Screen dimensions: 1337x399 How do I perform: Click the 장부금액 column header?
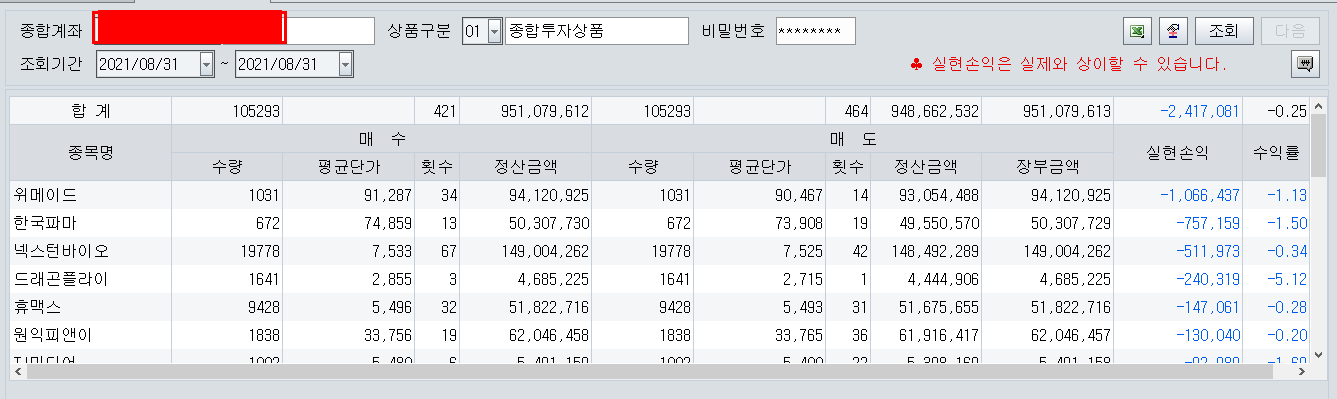[x=1047, y=166]
